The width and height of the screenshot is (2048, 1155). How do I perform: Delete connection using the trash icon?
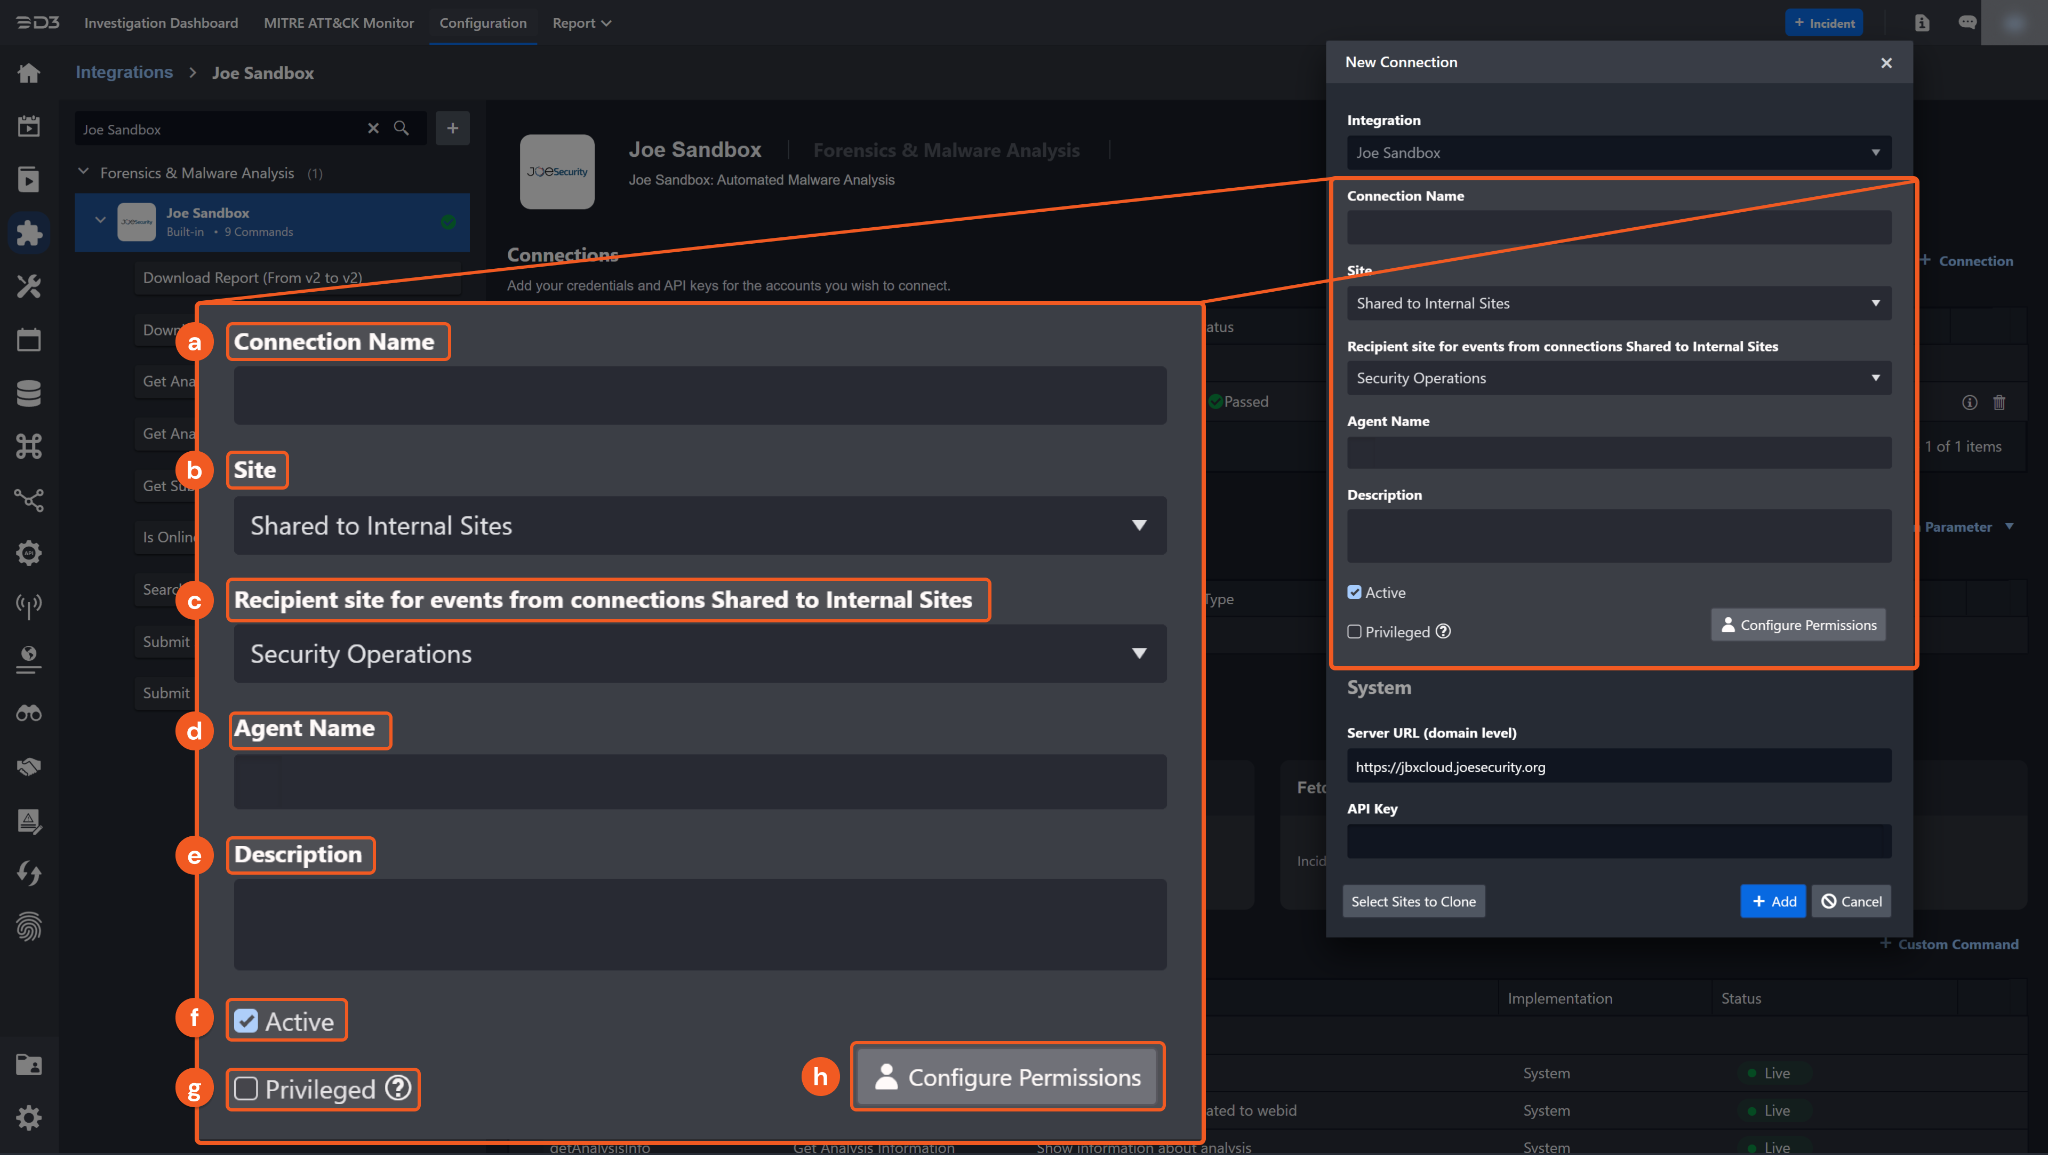click(x=1999, y=402)
